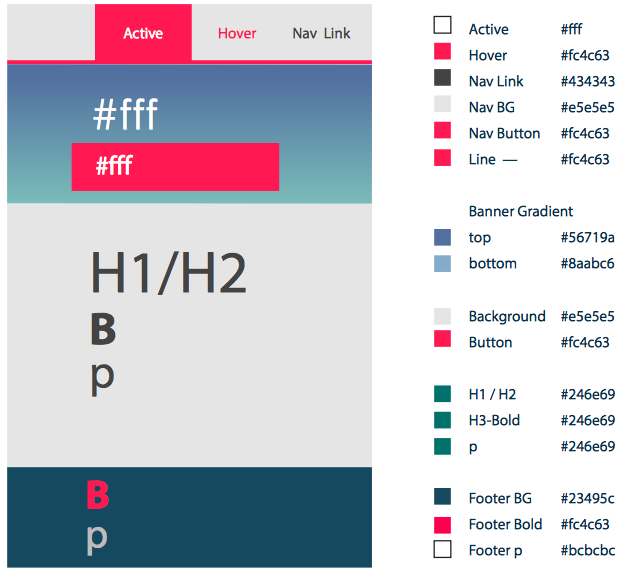Screen dimensions: 639x576
Task: Click the large #fff banner heading
Action: (125, 115)
